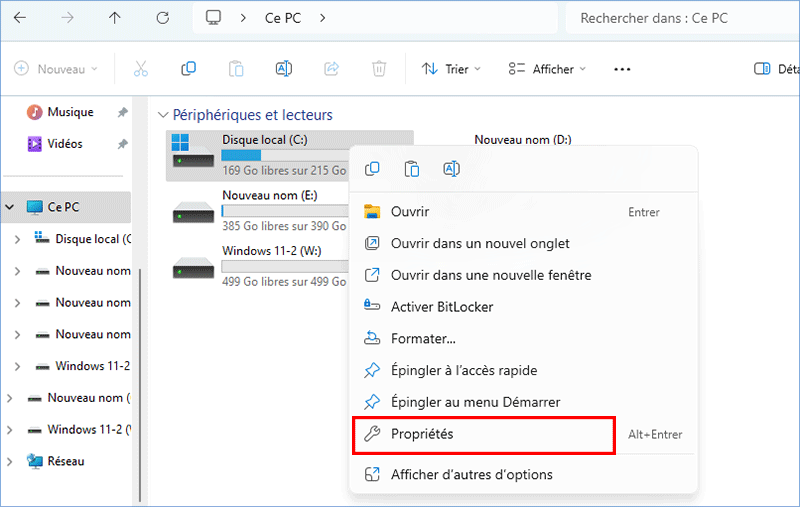Image resolution: width=800 pixels, height=507 pixels.
Task: Click the C: drive usage bar
Action: point(285,155)
